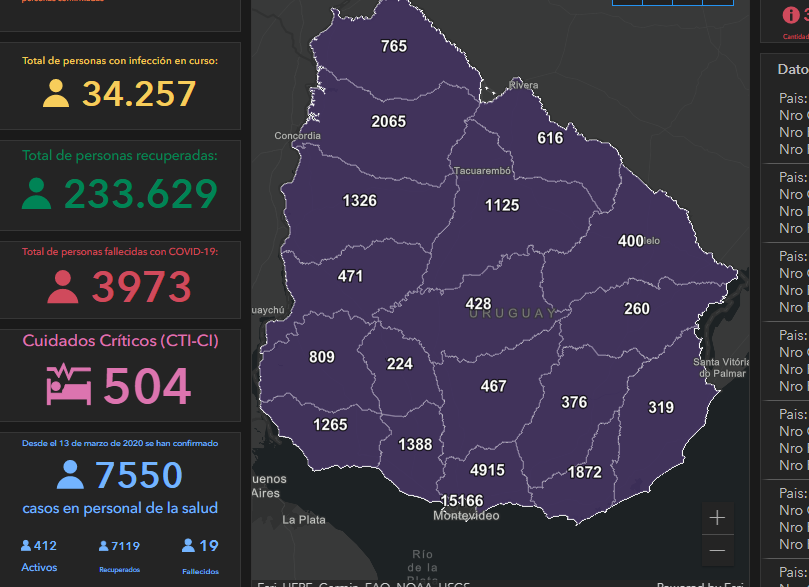Select the critical care value 504
Image resolution: width=809 pixels, height=587 pixels.
[148, 385]
